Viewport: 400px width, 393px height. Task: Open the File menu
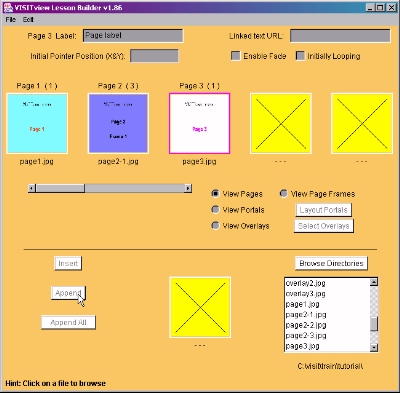click(x=11, y=20)
